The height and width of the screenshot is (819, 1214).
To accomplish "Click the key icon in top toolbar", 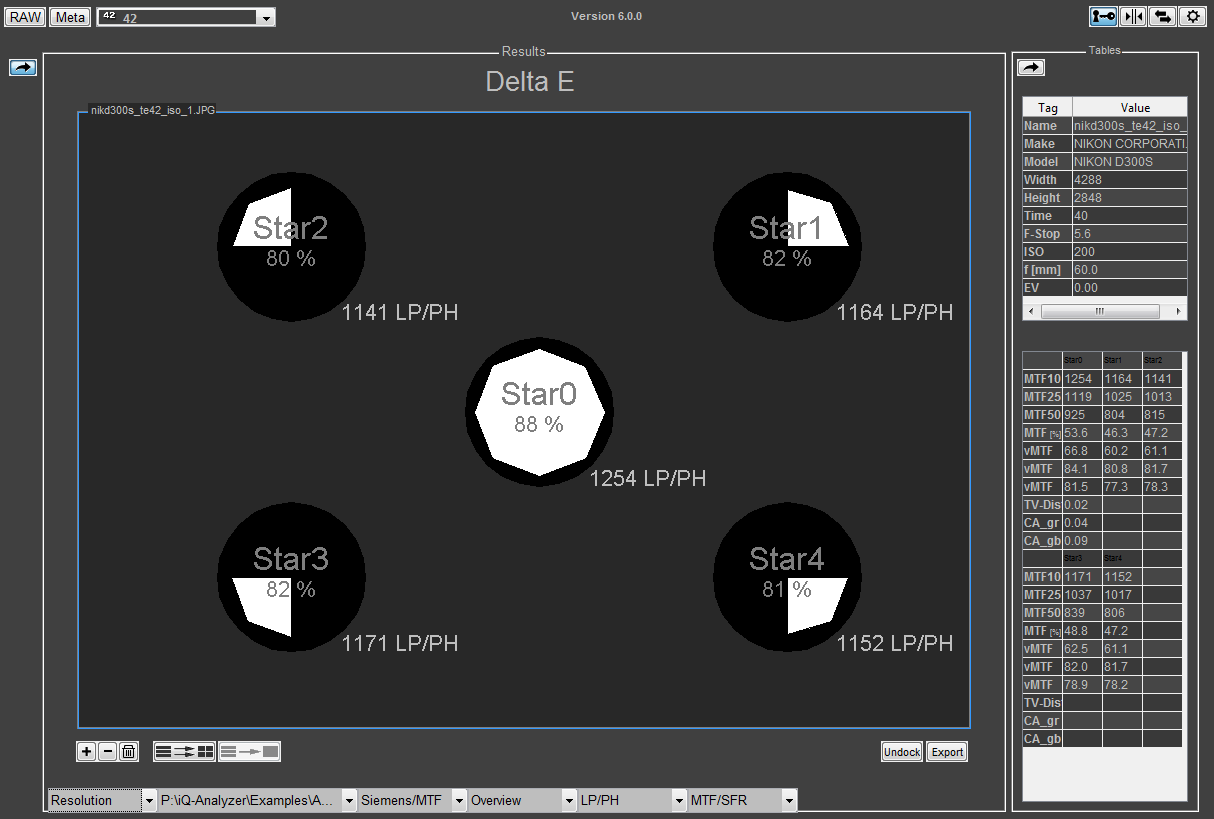I will (x=1103, y=16).
